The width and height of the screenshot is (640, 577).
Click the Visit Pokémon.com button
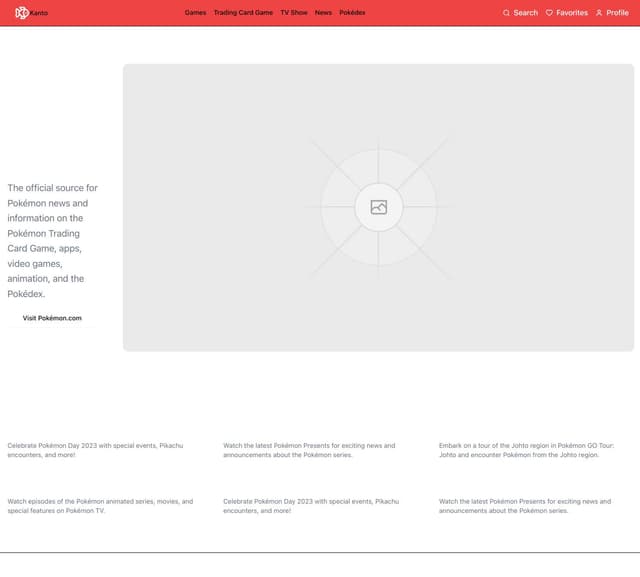pyautogui.click(x=52, y=318)
